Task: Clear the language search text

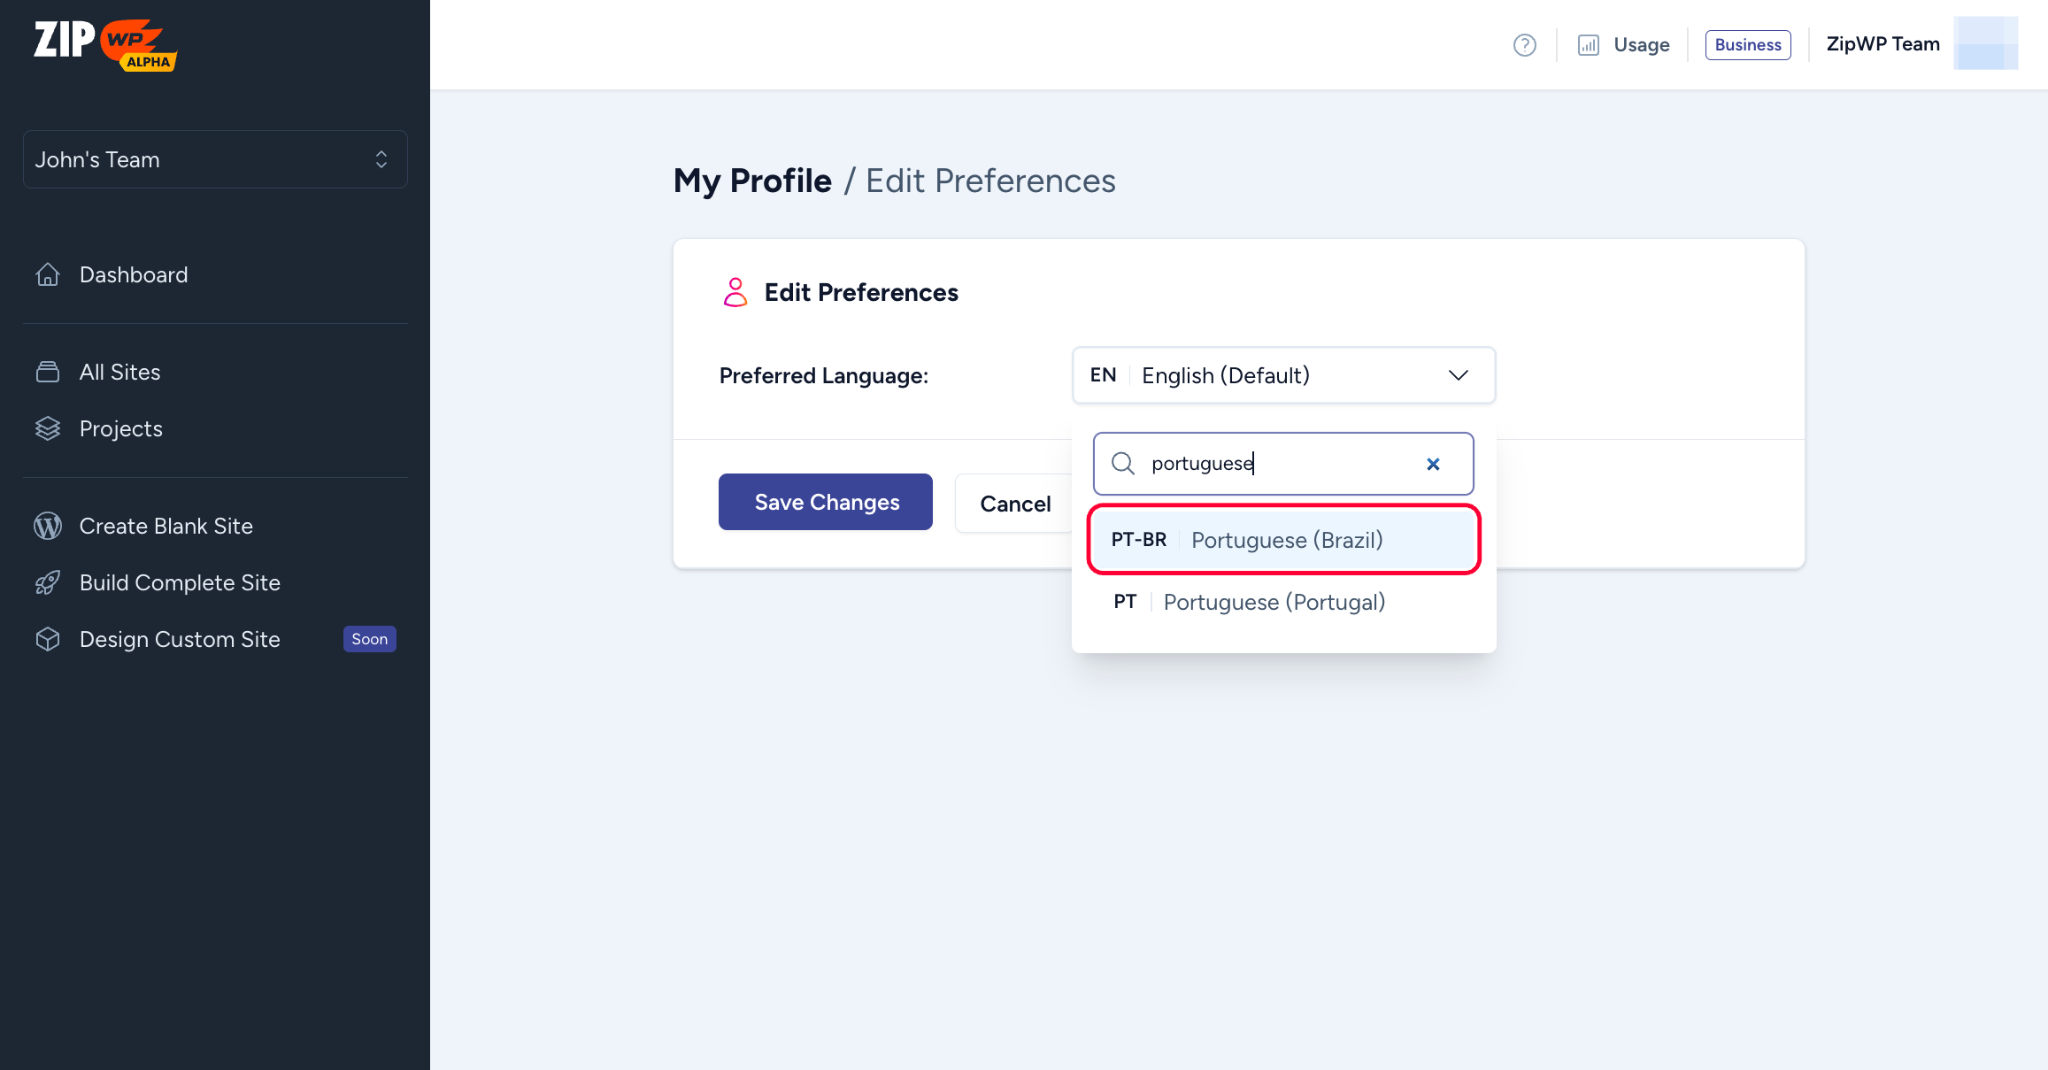Action: click(1433, 464)
